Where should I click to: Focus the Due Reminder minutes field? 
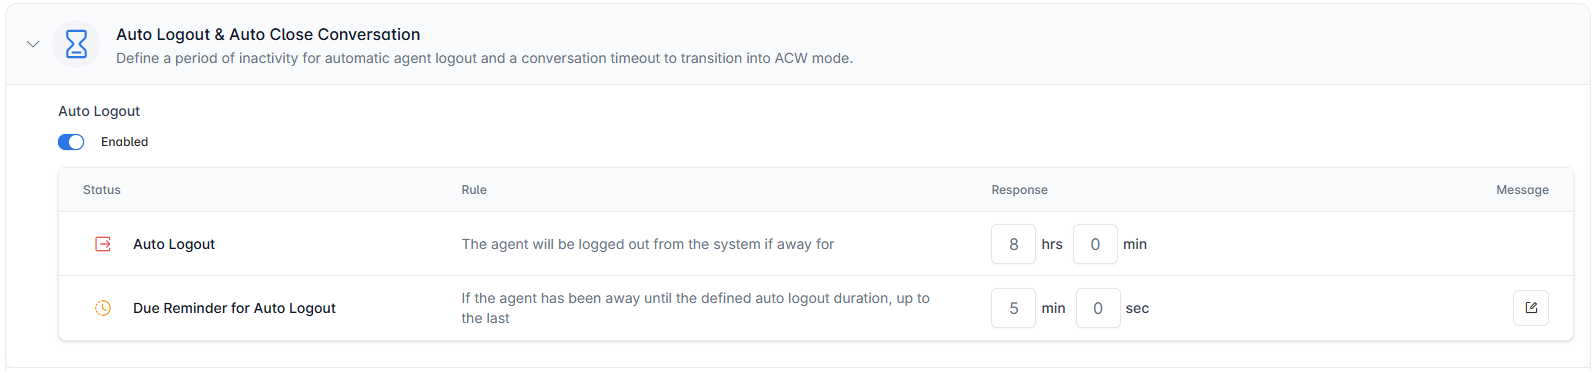coord(1013,308)
